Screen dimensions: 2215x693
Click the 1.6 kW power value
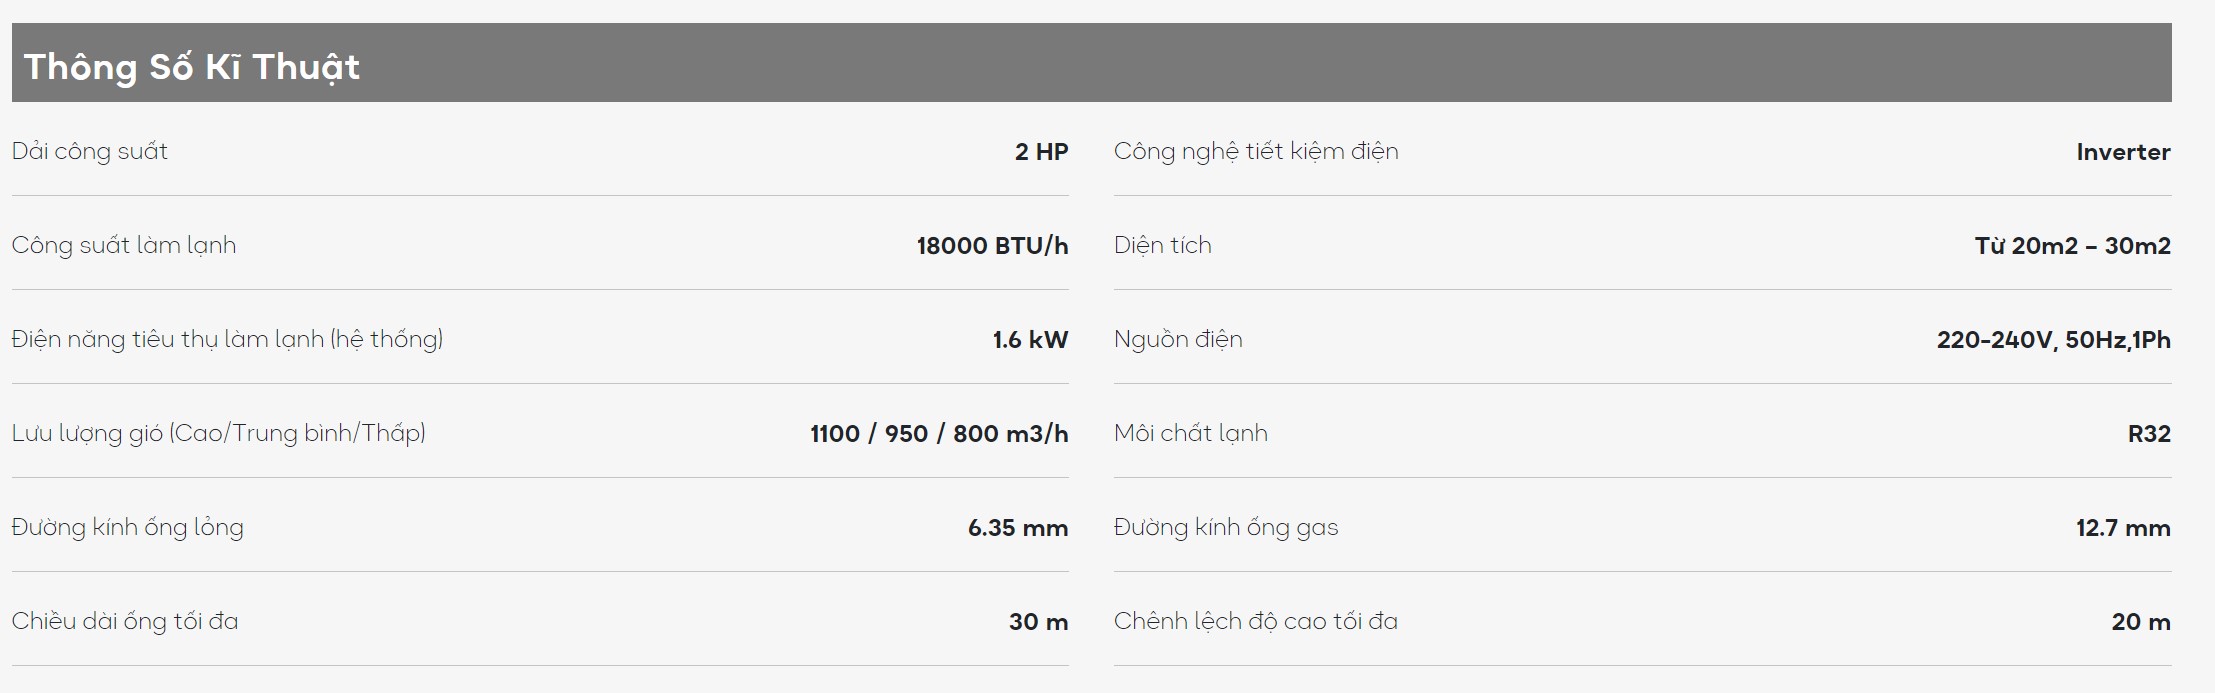(1030, 340)
